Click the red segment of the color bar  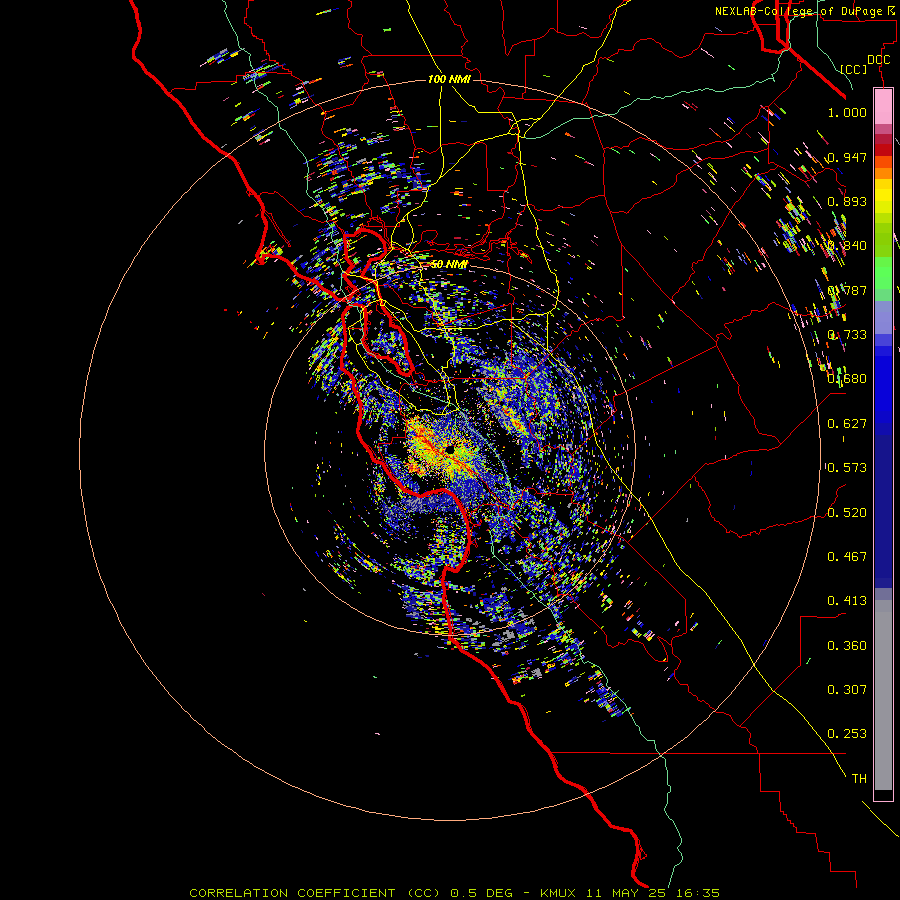883,150
